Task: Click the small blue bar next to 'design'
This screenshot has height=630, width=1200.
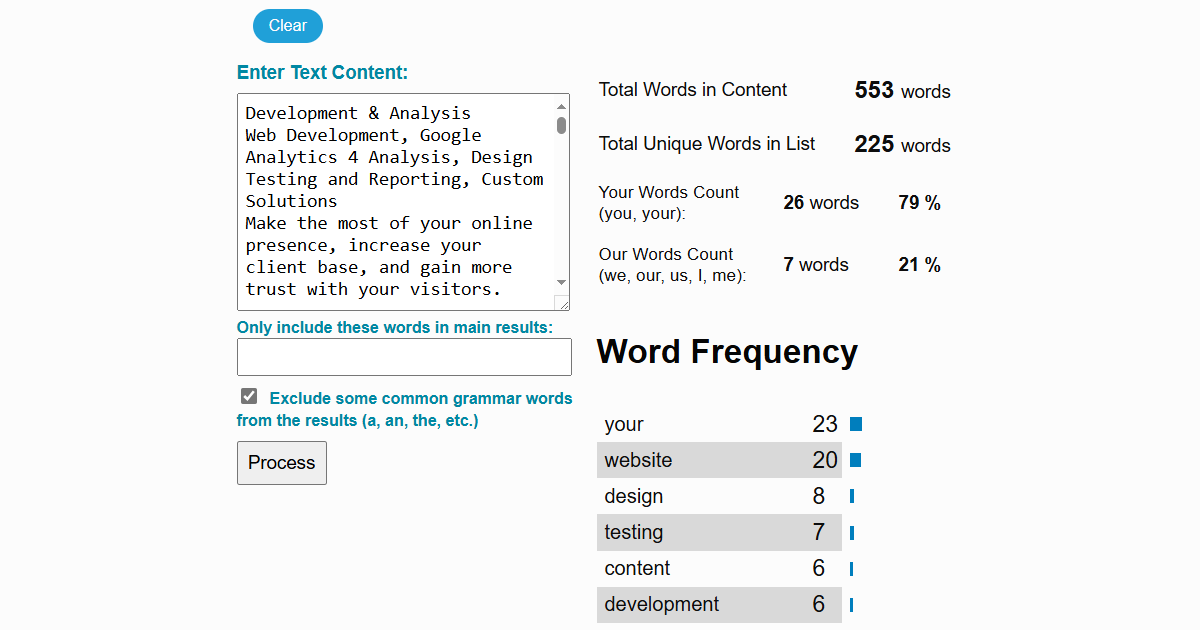Action: pos(851,496)
